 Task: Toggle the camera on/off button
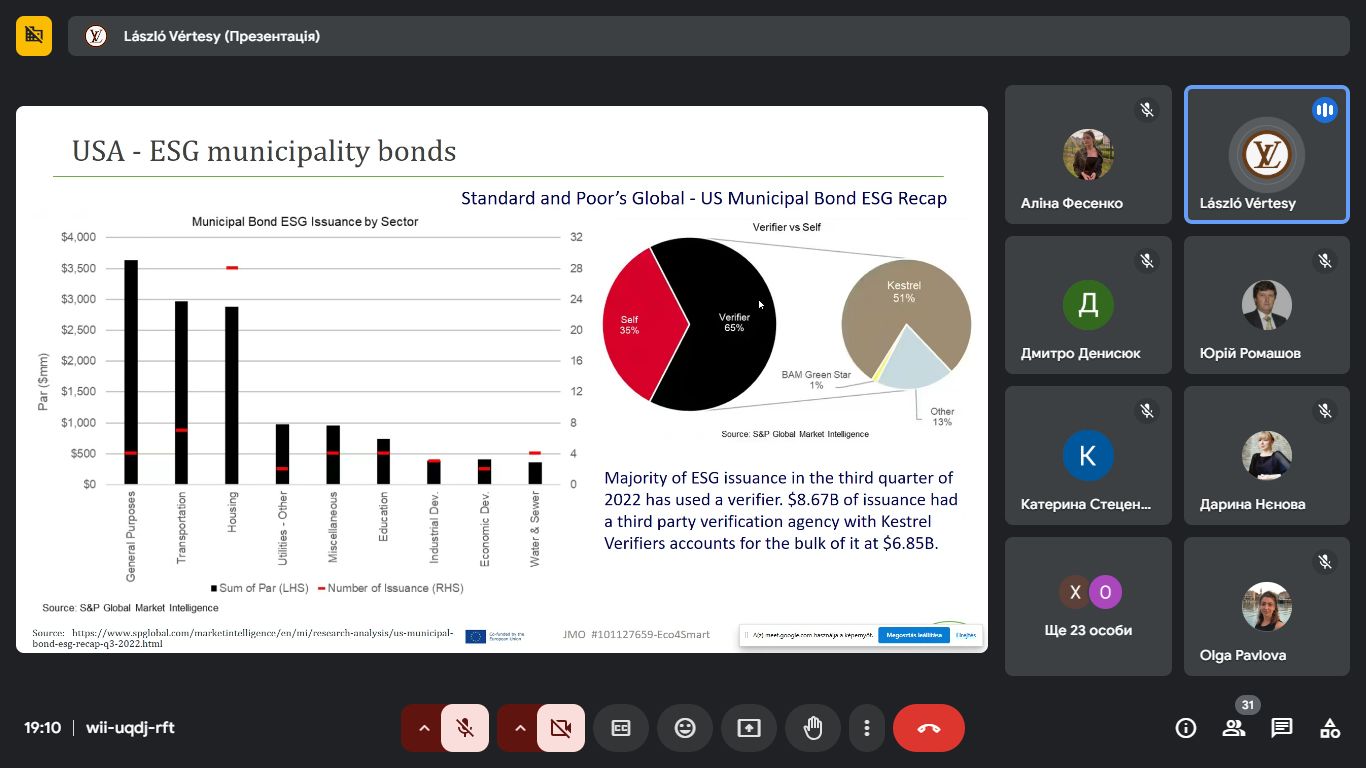click(561, 728)
